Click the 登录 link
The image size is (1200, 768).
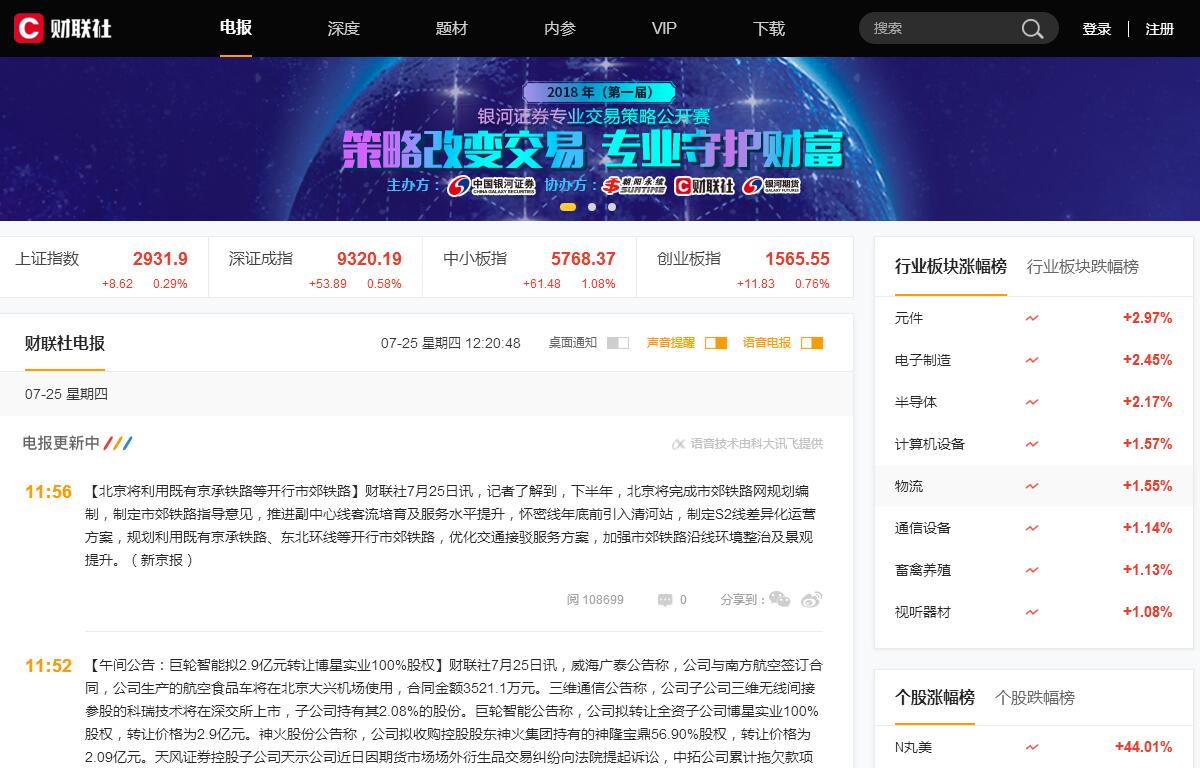[1096, 29]
